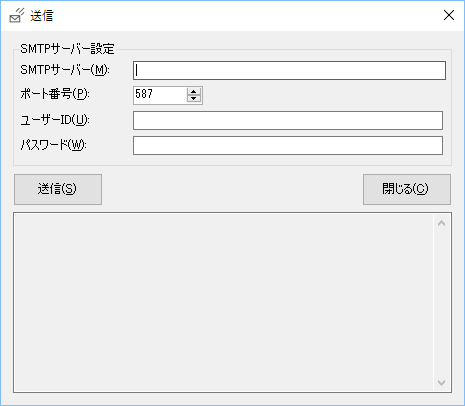Viewport: 465px width, 406px height.
Task: Click the 閉じる(C) button
Action: 407,189
